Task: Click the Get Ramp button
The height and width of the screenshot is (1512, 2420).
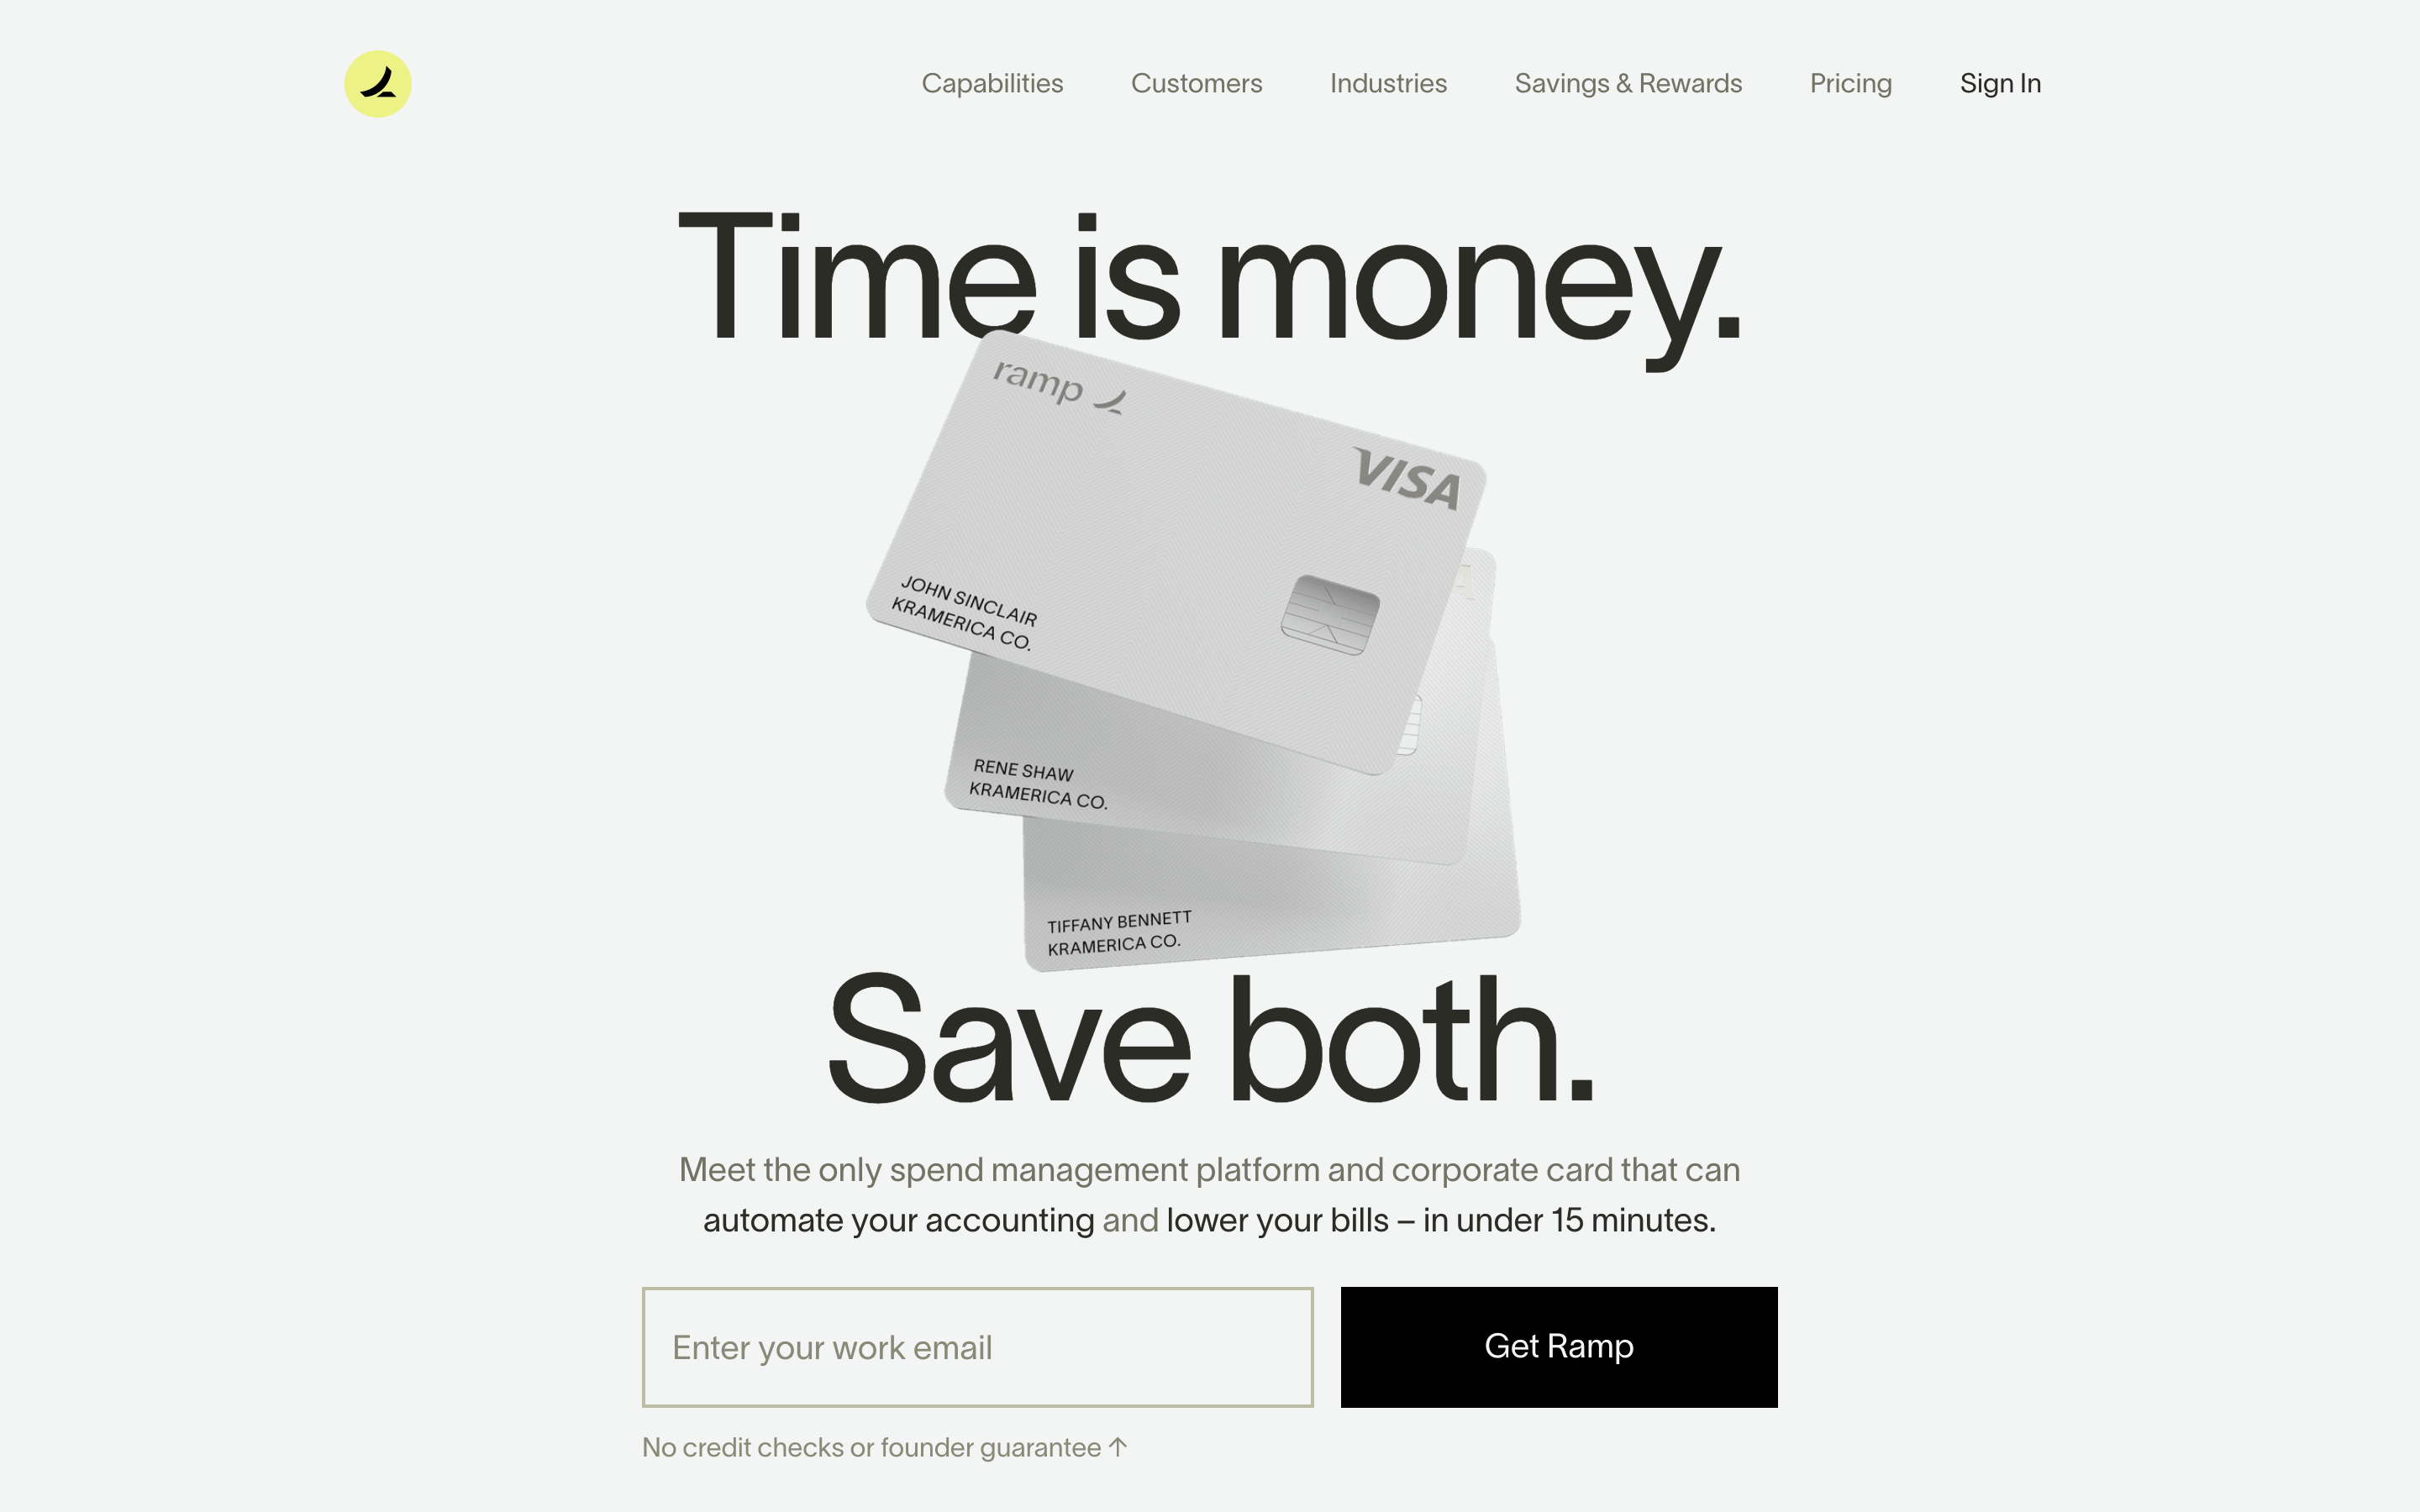Action: pyautogui.click(x=1558, y=1347)
